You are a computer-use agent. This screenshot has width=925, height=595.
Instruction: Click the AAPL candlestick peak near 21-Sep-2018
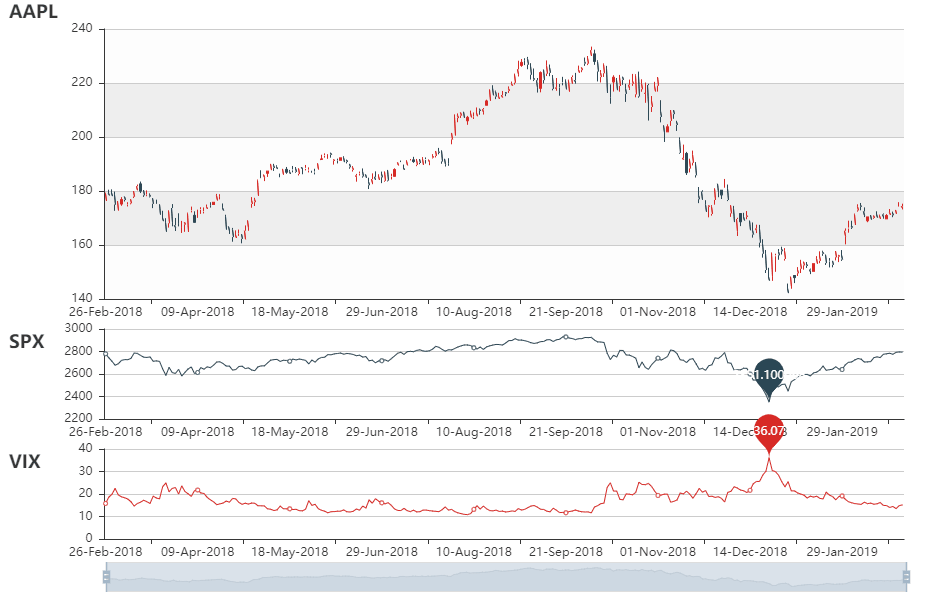tap(592, 52)
